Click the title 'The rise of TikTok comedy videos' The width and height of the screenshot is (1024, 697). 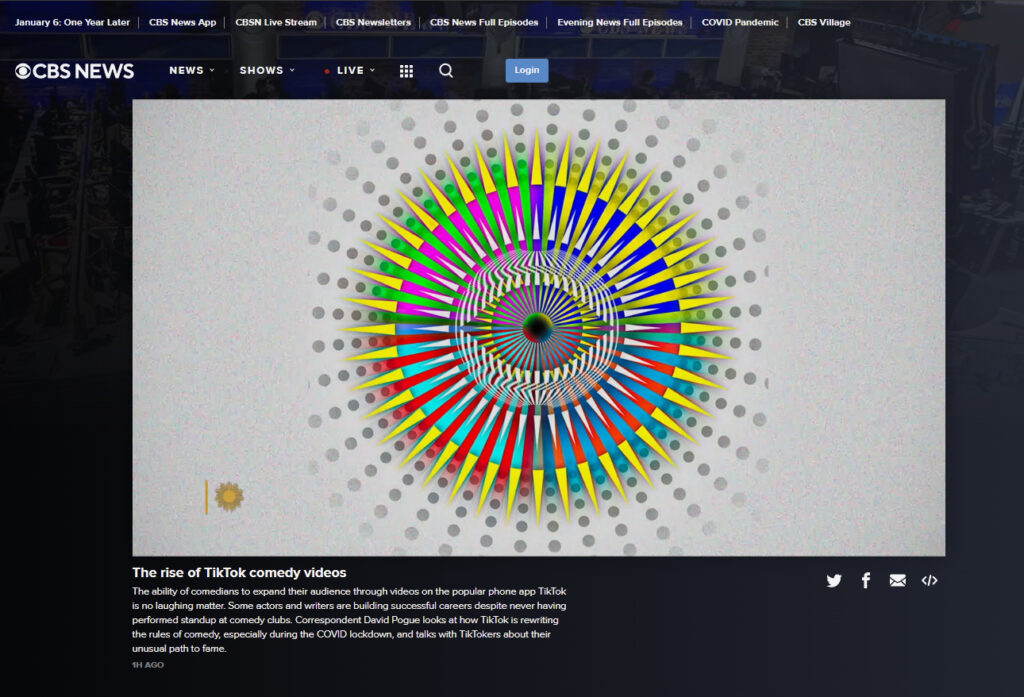pyautogui.click(x=239, y=572)
